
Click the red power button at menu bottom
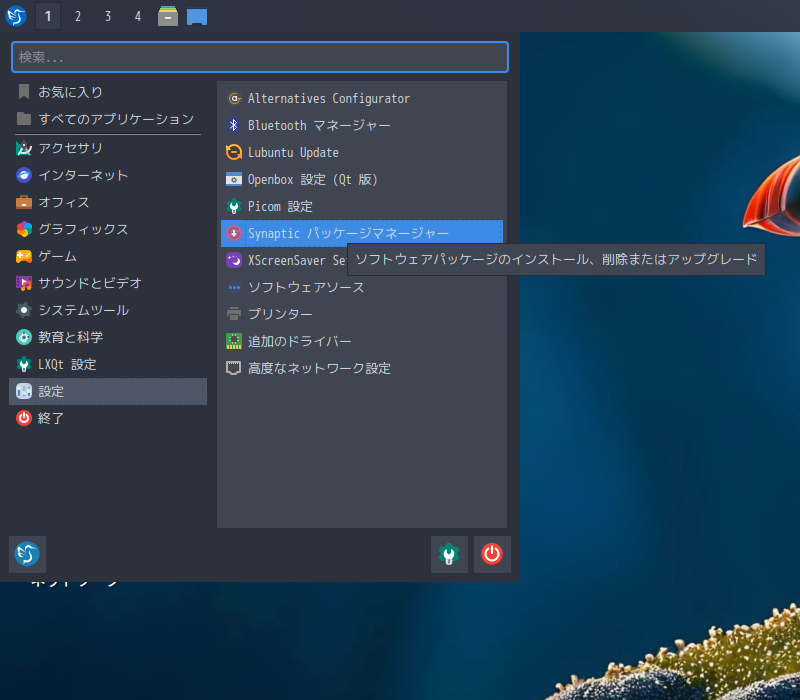(492, 554)
